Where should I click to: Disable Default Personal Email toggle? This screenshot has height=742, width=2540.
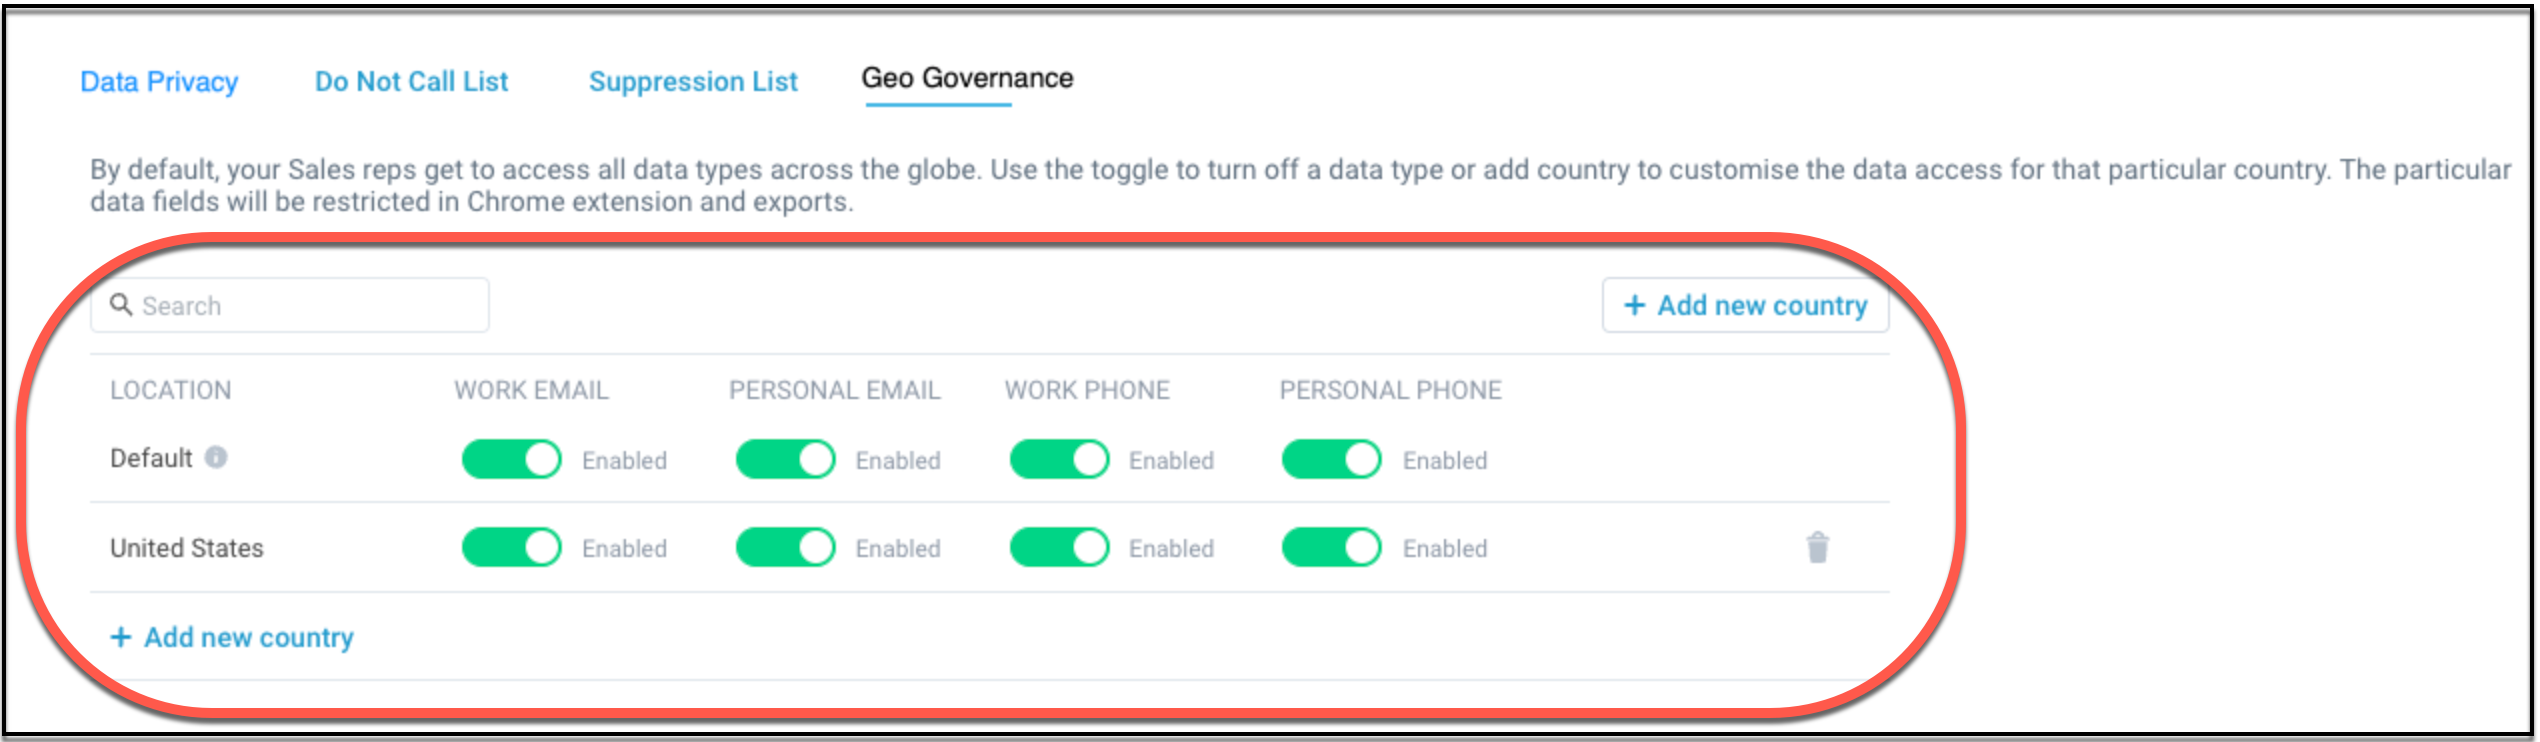click(x=785, y=459)
